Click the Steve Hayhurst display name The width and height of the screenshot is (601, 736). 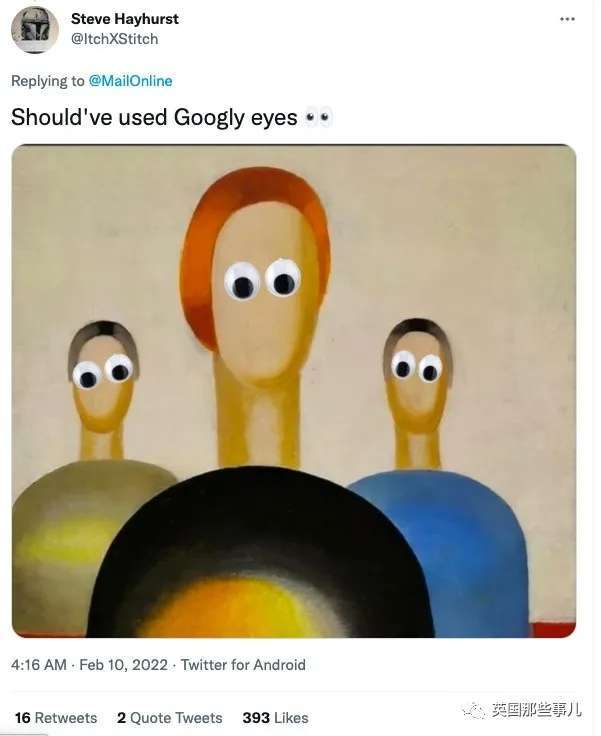click(x=125, y=19)
